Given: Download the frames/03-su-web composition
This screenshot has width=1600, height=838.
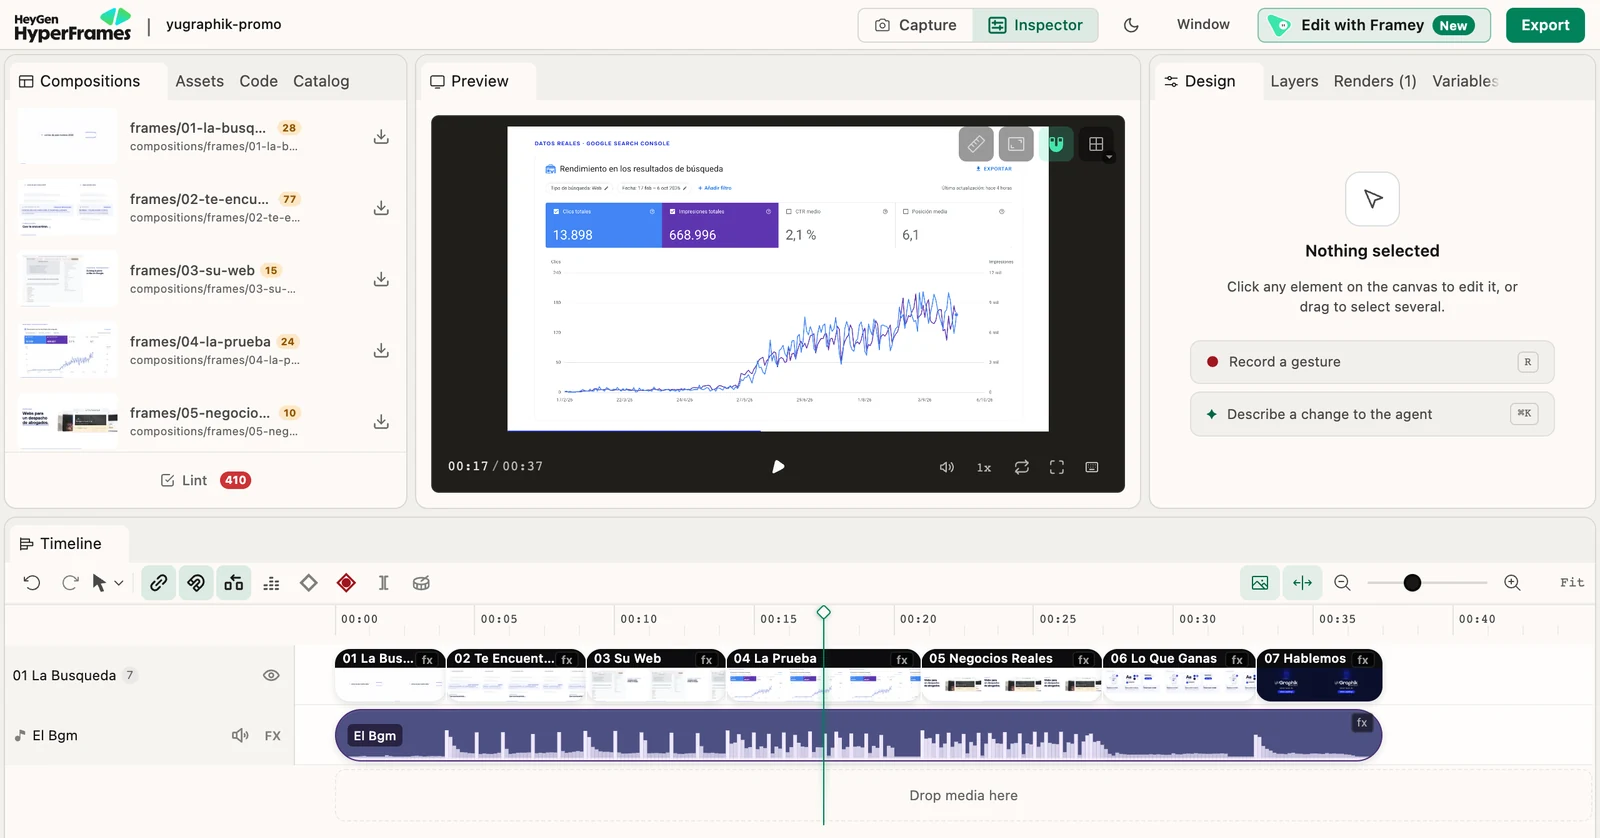Looking at the screenshot, I should [381, 280].
